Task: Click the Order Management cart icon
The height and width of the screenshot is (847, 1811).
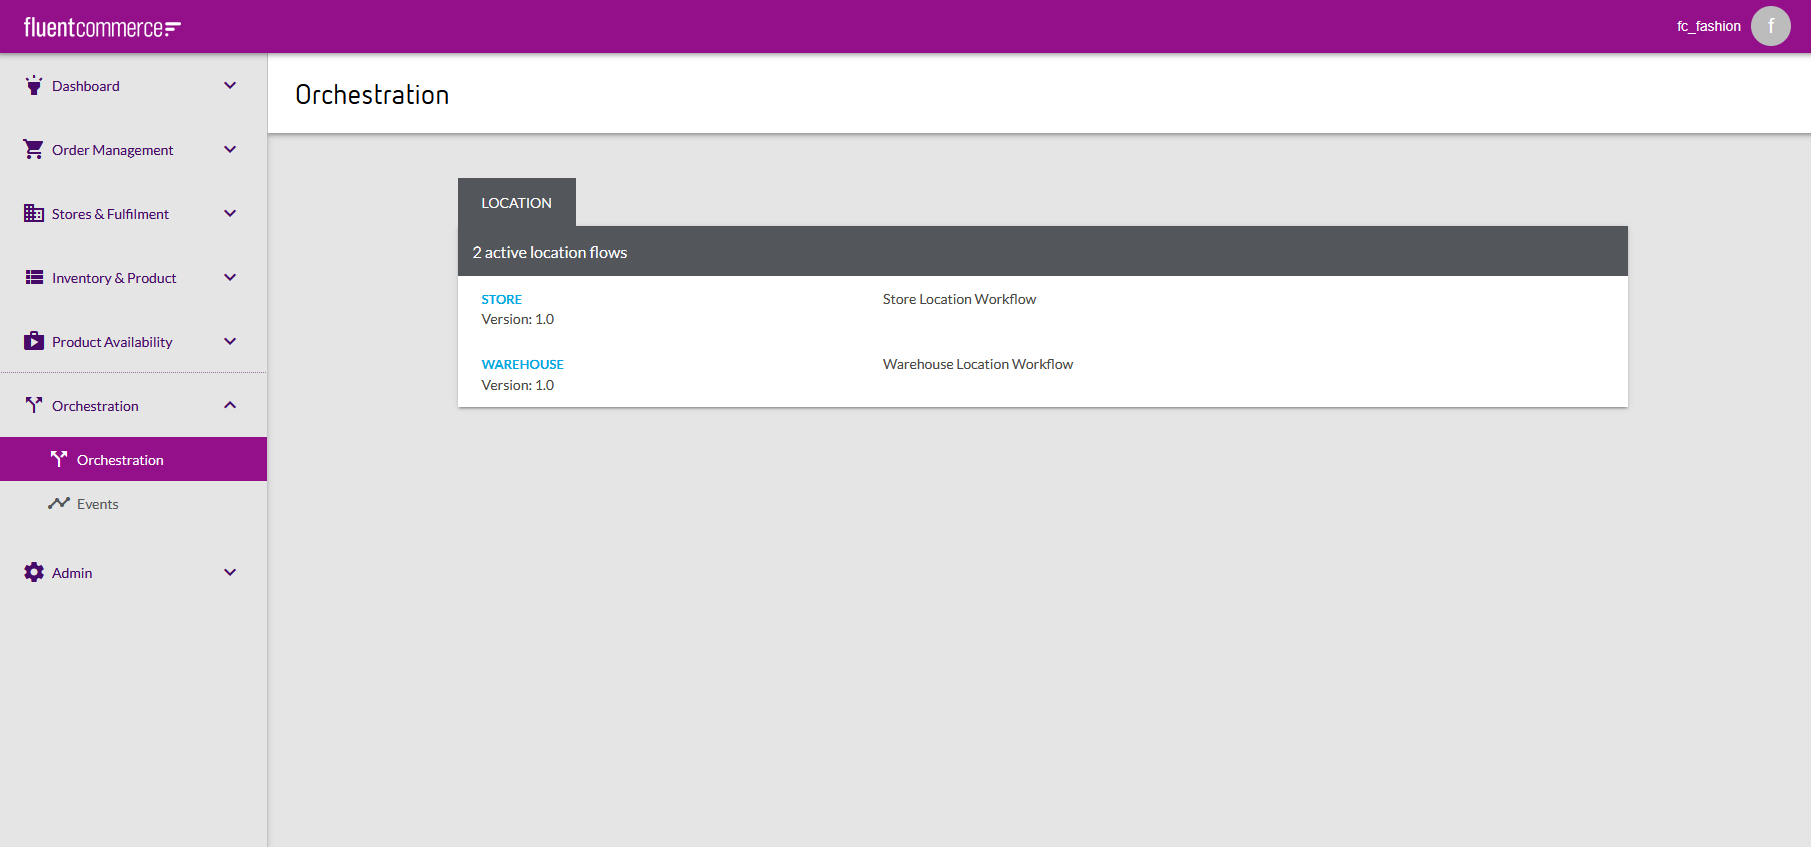Action: tap(34, 149)
